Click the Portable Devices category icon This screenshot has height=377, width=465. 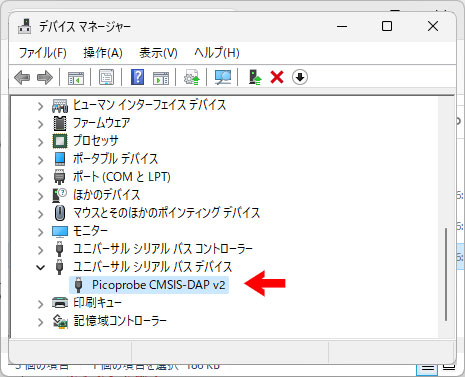coord(60,159)
